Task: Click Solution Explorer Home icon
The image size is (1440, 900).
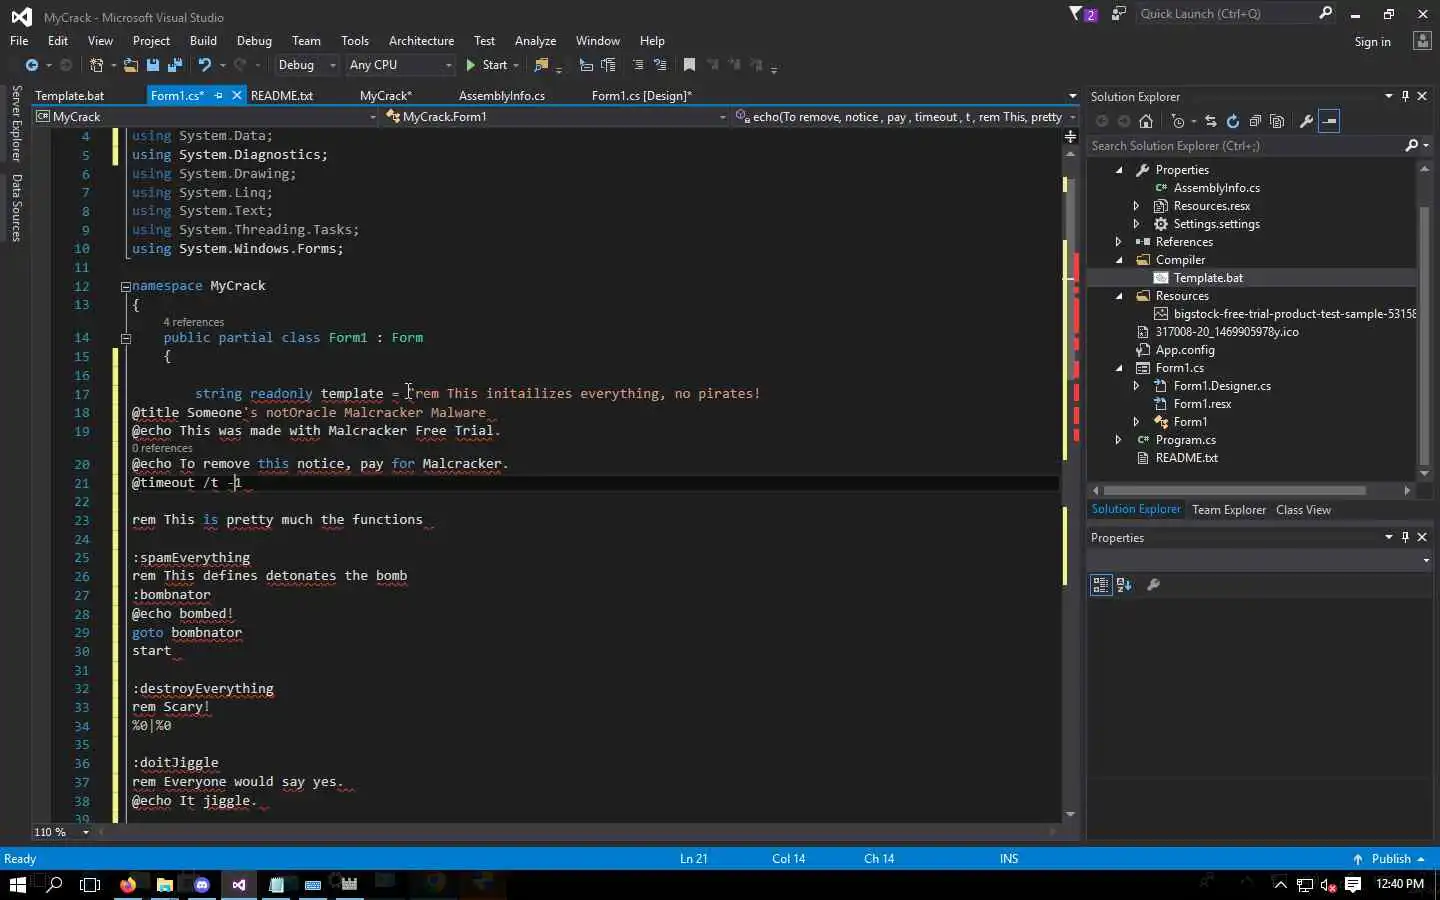Action: pos(1146,121)
